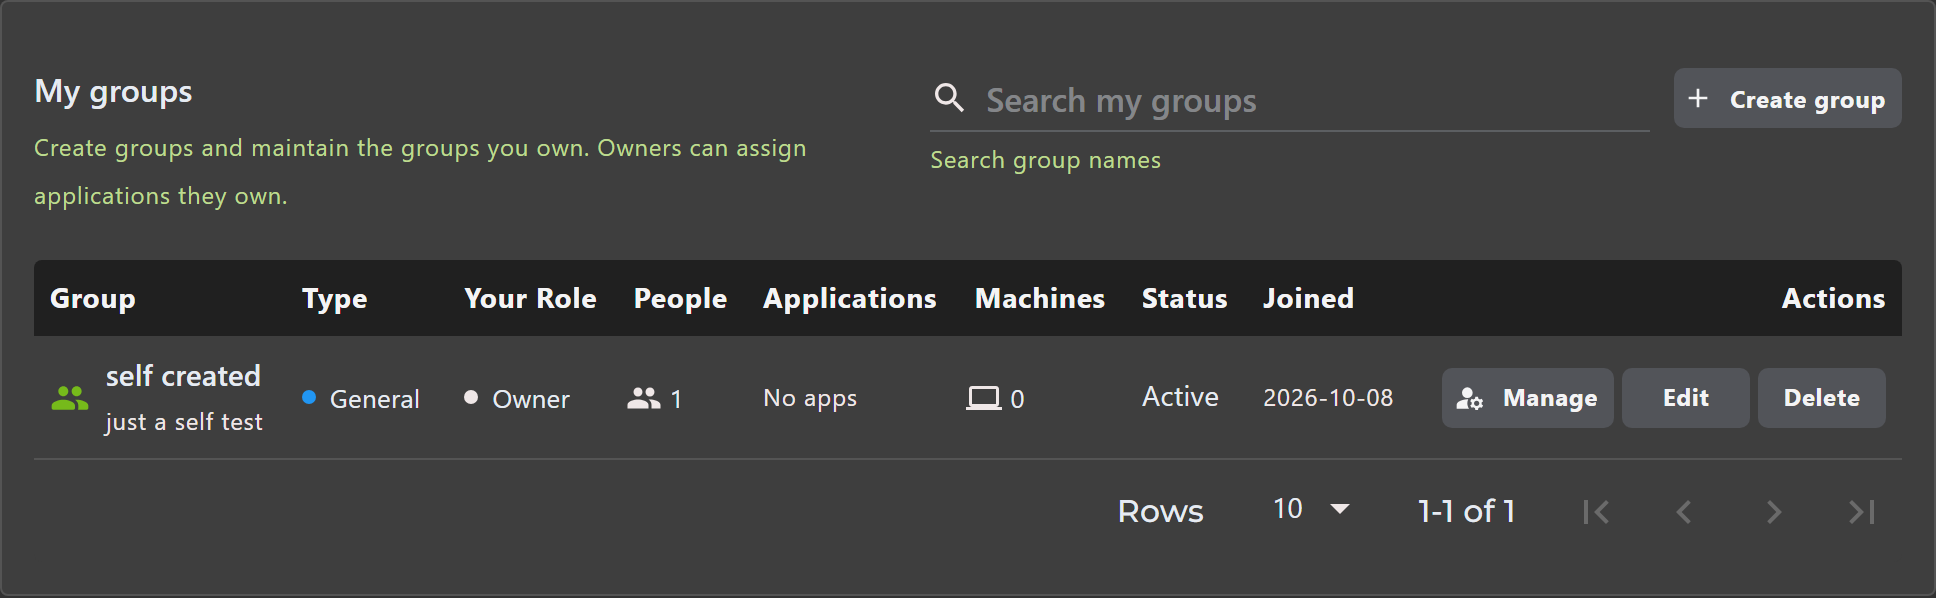Open the rows per page dropdown
Screen dimensions: 1936x598
tap(1311, 509)
